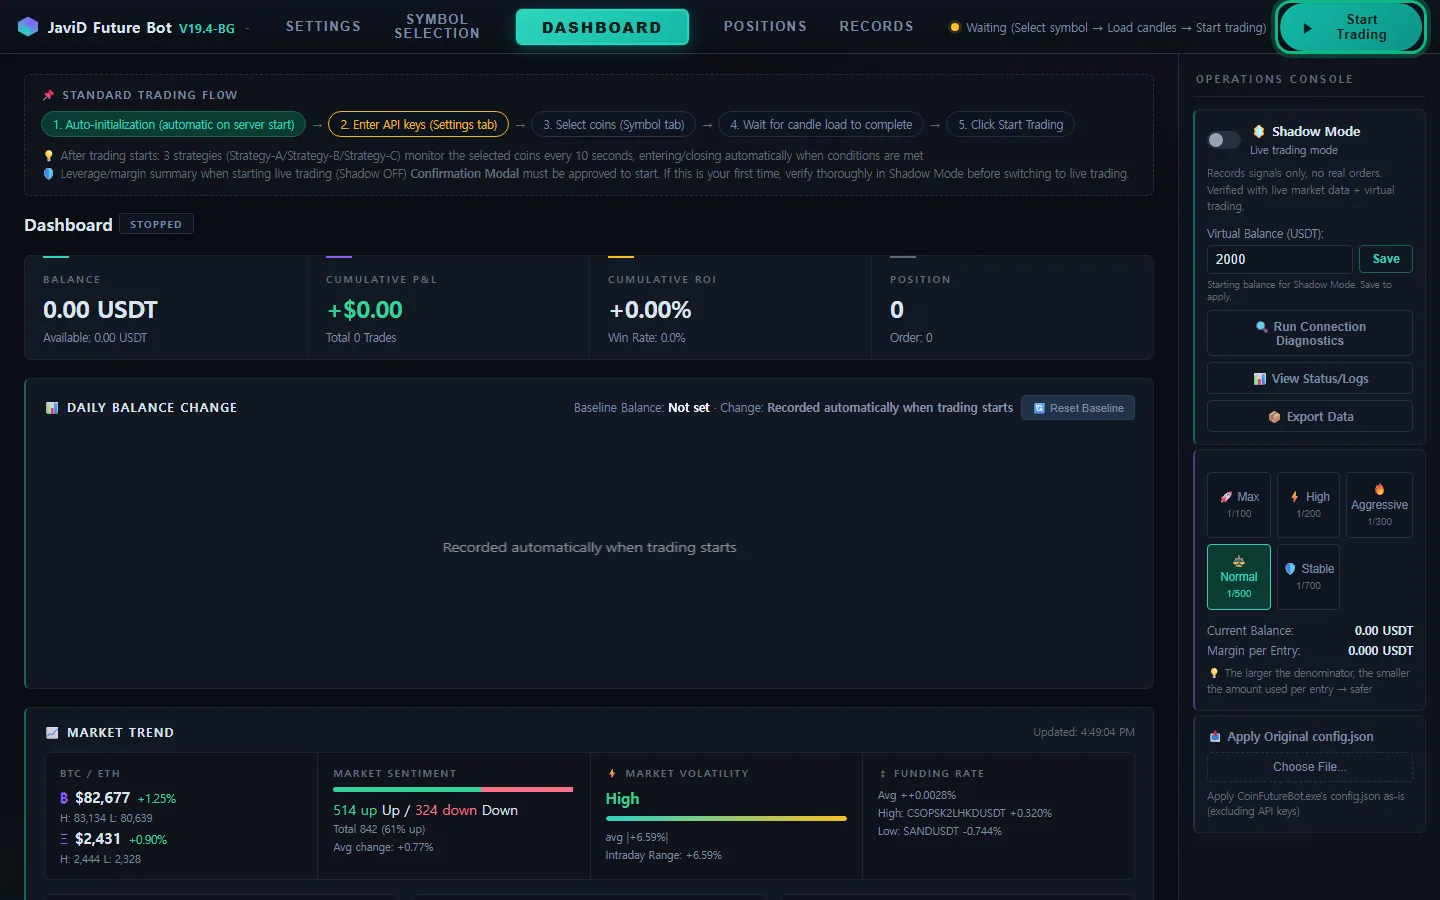1440x900 pixels.
Task: Select the Stable 1/700 risk mode
Action: [1309, 577]
